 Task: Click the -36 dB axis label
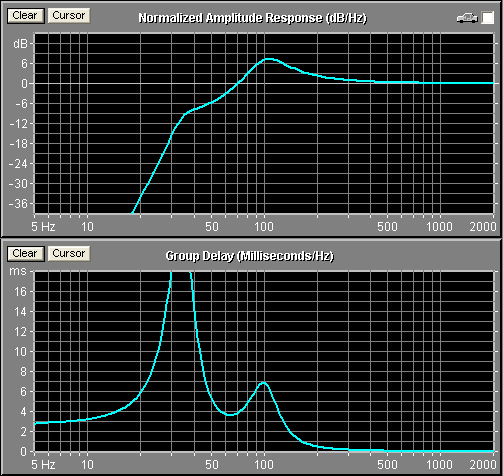(x=18, y=204)
